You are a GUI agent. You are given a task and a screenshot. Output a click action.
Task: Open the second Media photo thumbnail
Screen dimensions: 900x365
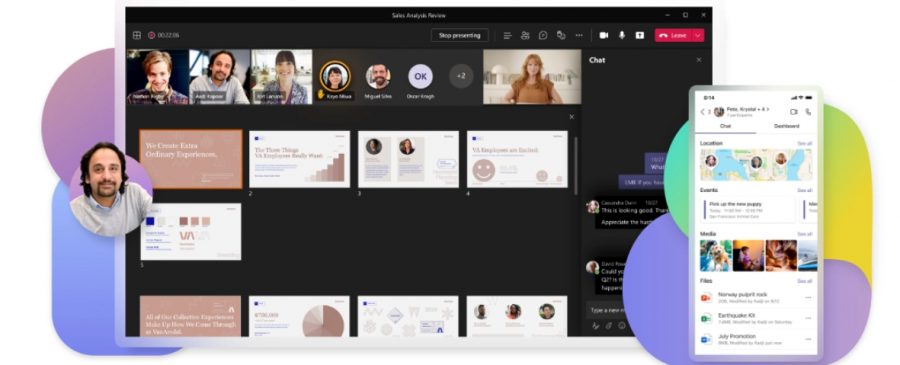pos(748,255)
